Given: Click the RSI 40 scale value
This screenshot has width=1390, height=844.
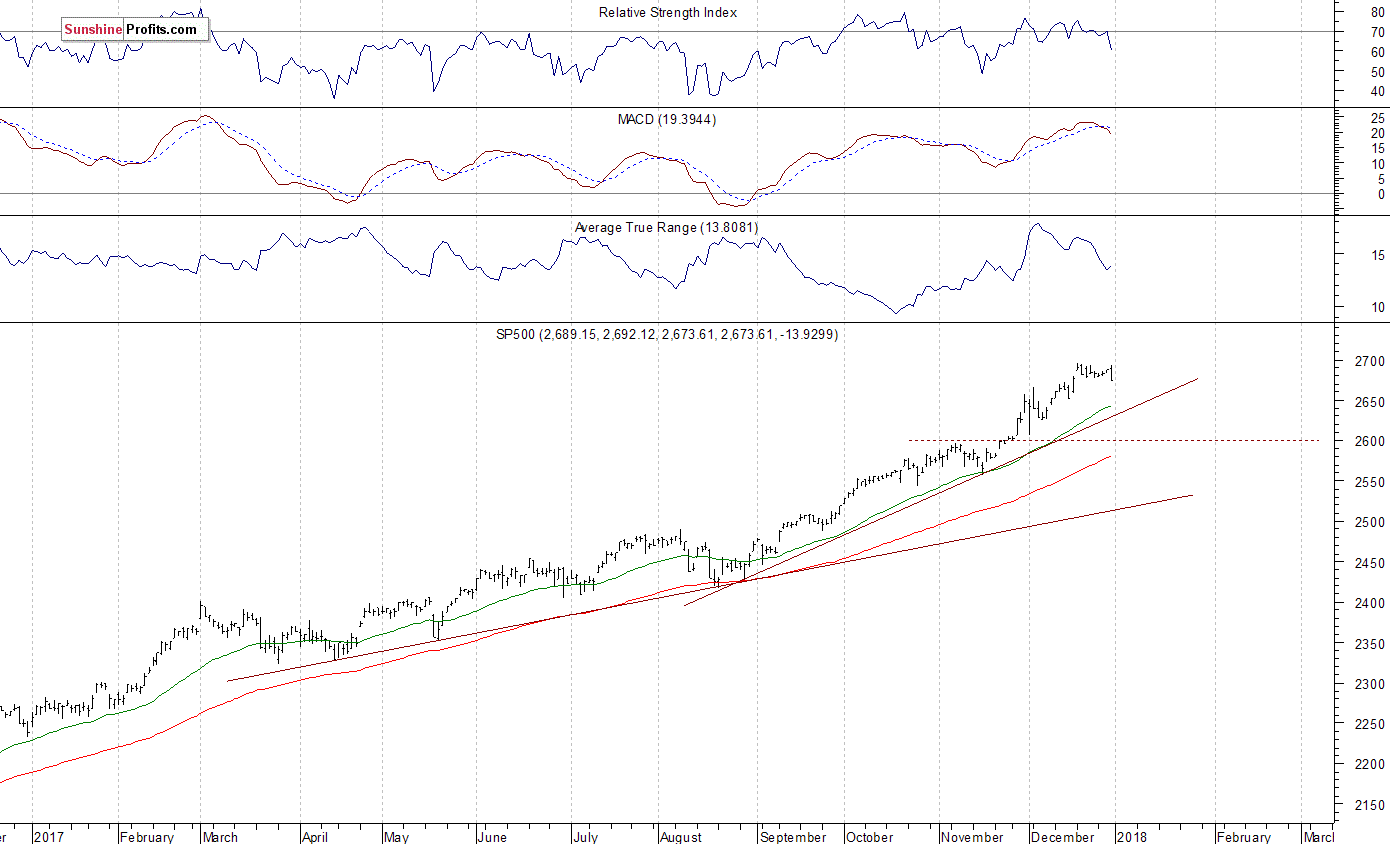Looking at the screenshot, I should point(1378,91).
